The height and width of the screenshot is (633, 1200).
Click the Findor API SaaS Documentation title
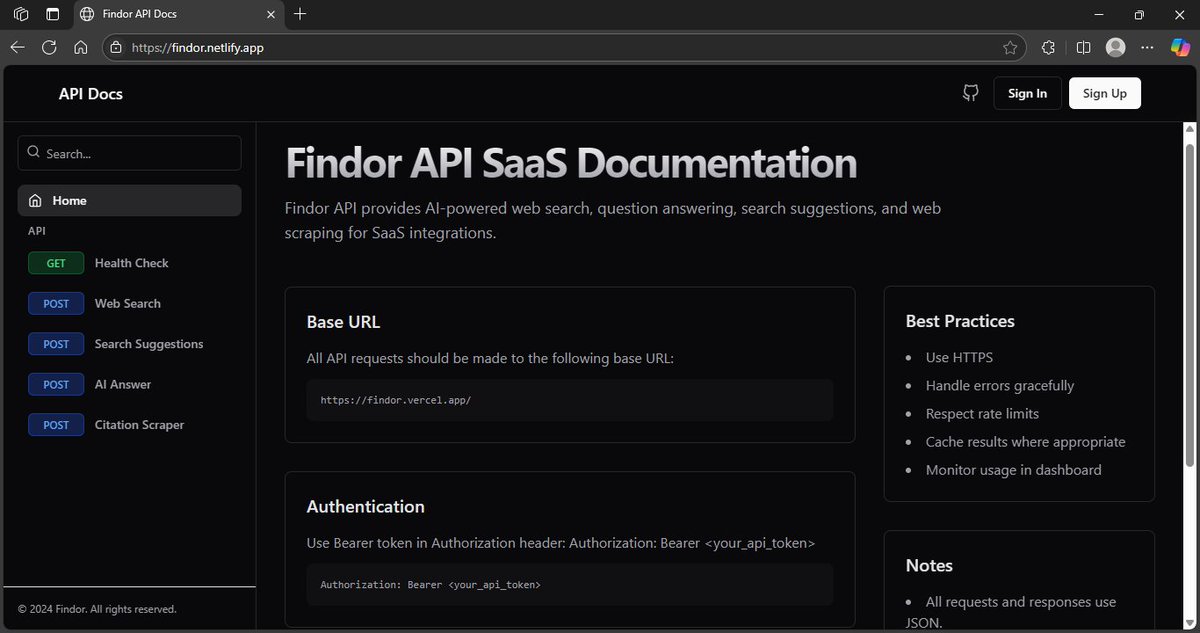(x=571, y=163)
